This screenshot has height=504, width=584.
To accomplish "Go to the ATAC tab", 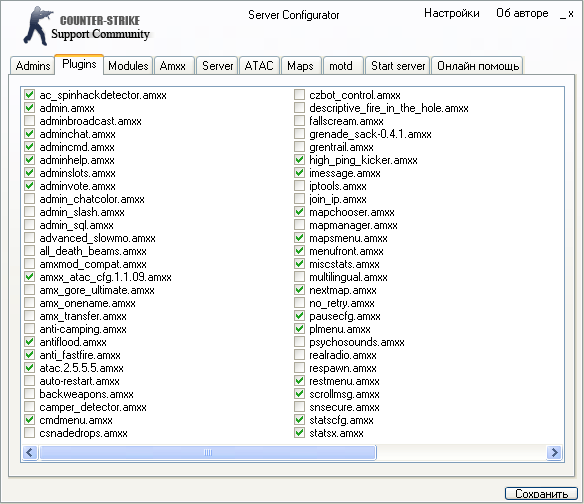I will [x=259, y=66].
